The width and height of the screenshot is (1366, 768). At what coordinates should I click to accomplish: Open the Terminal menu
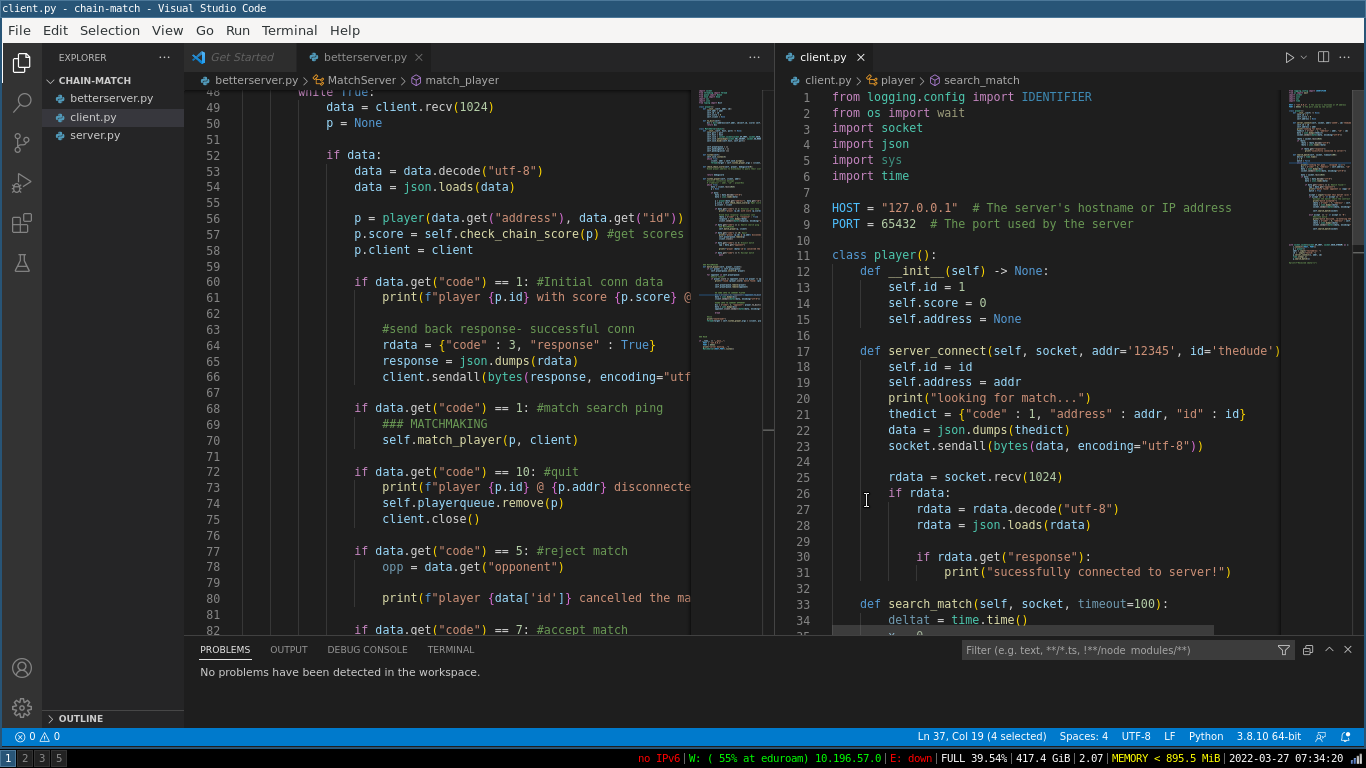[289, 30]
